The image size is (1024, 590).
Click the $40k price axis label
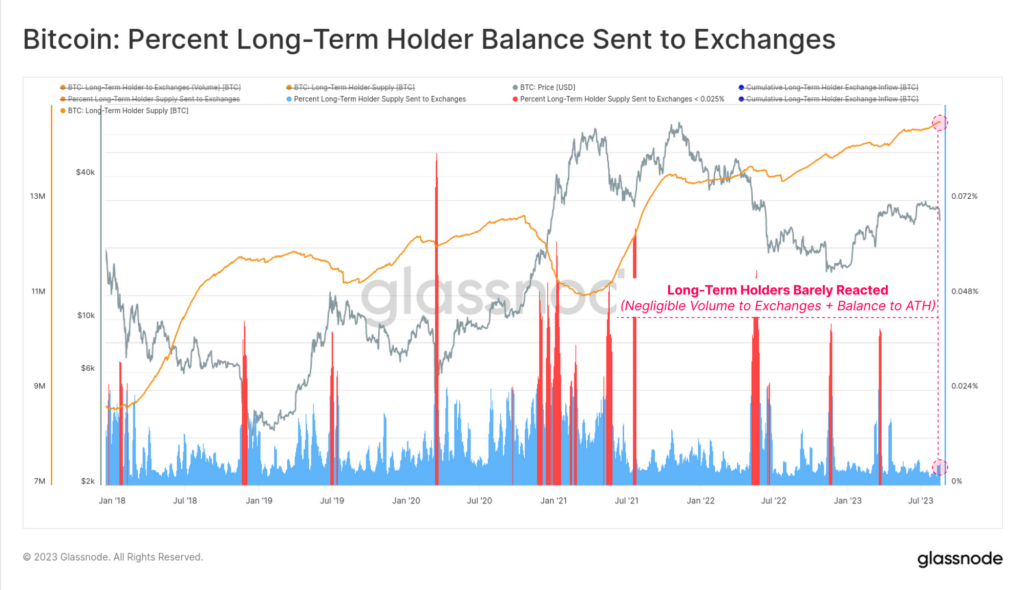(86, 172)
